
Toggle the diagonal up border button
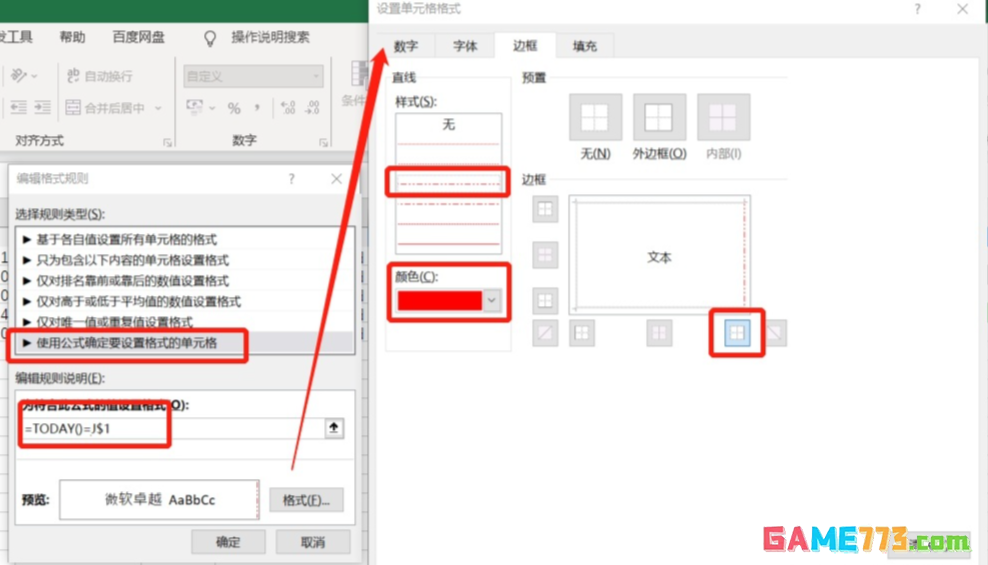[x=545, y=333]
